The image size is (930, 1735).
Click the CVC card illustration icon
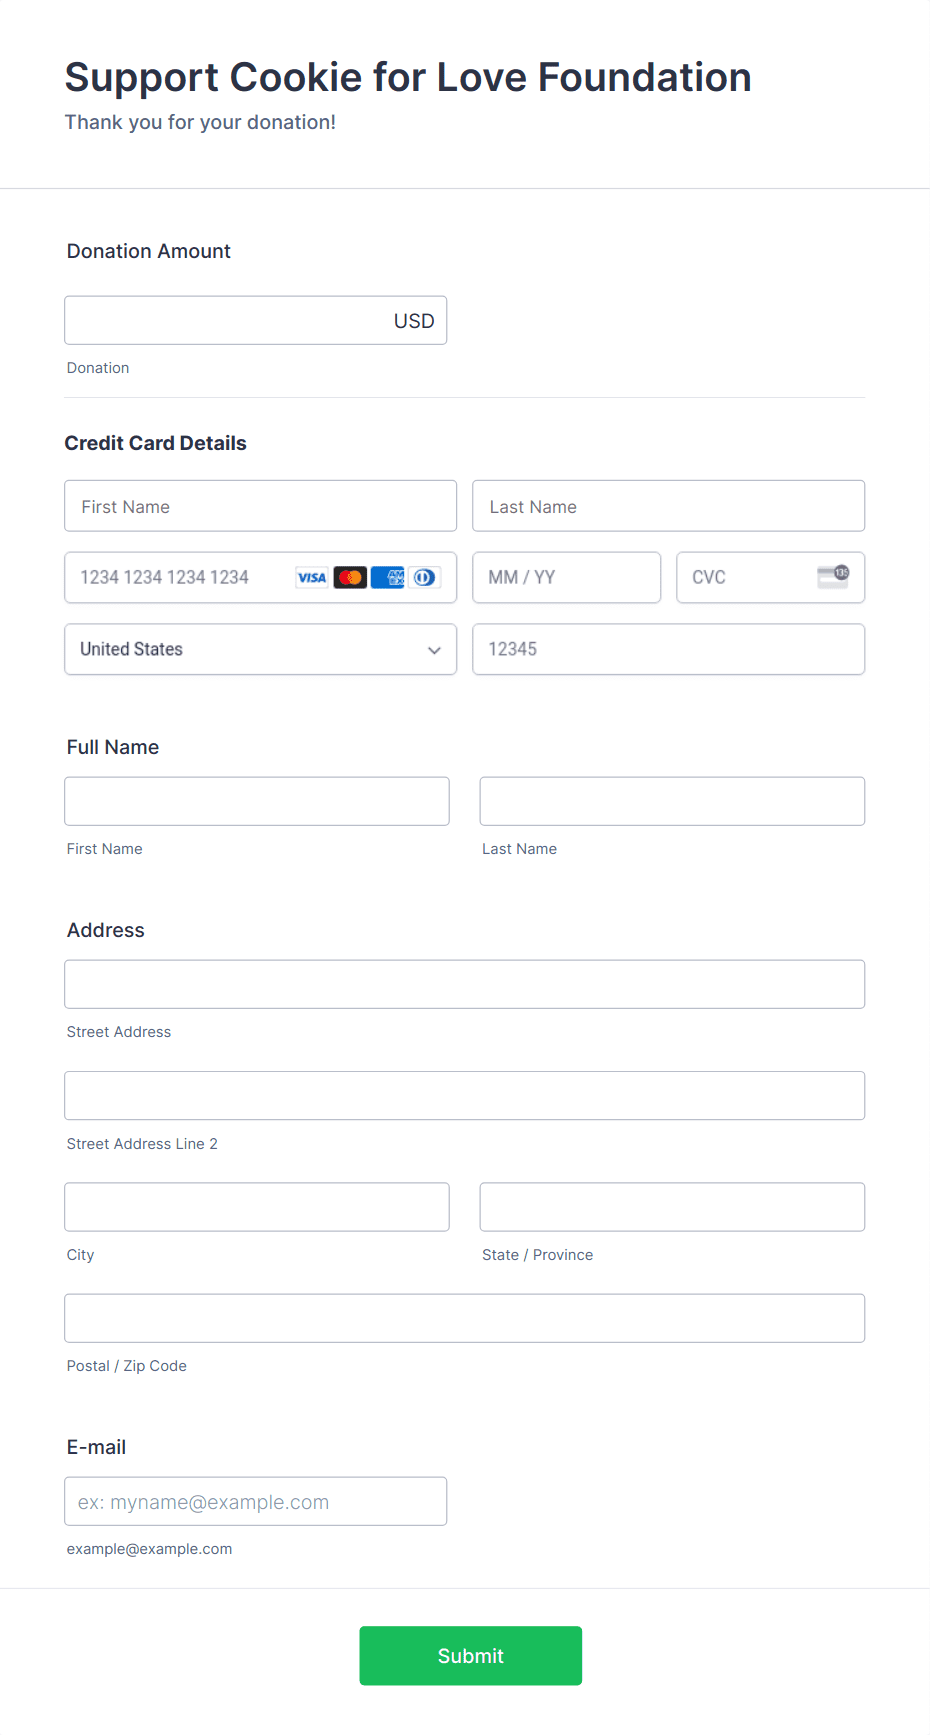click(833, 577)
